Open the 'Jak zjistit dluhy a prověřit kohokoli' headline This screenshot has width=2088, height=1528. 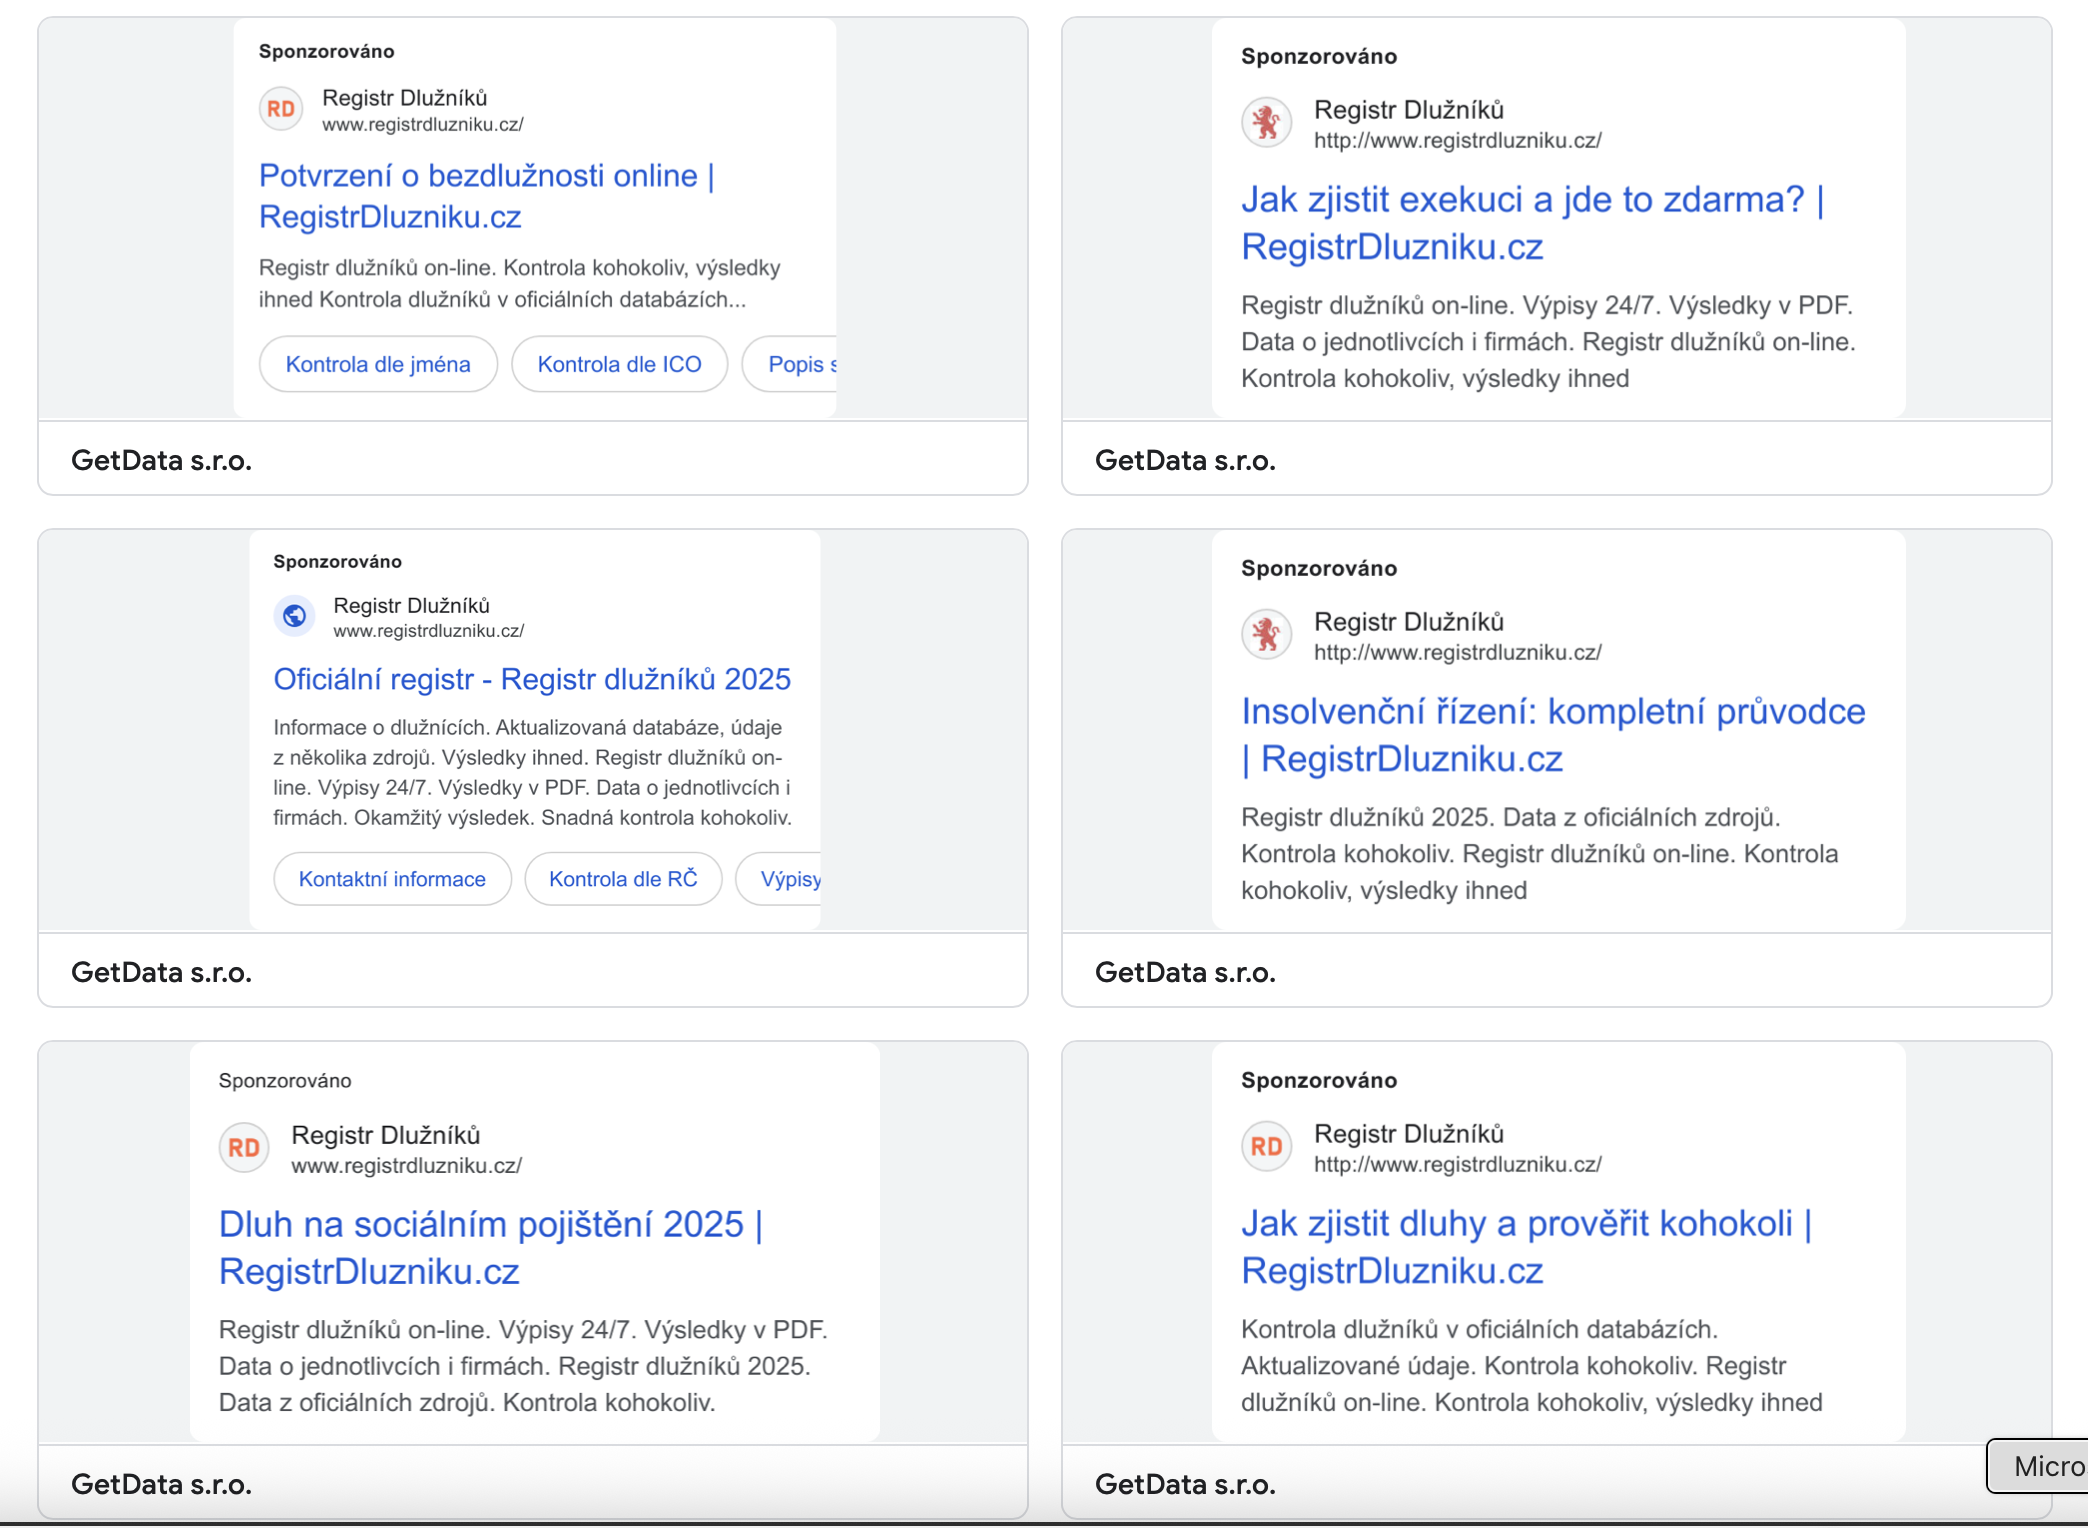(1527, 1247)
